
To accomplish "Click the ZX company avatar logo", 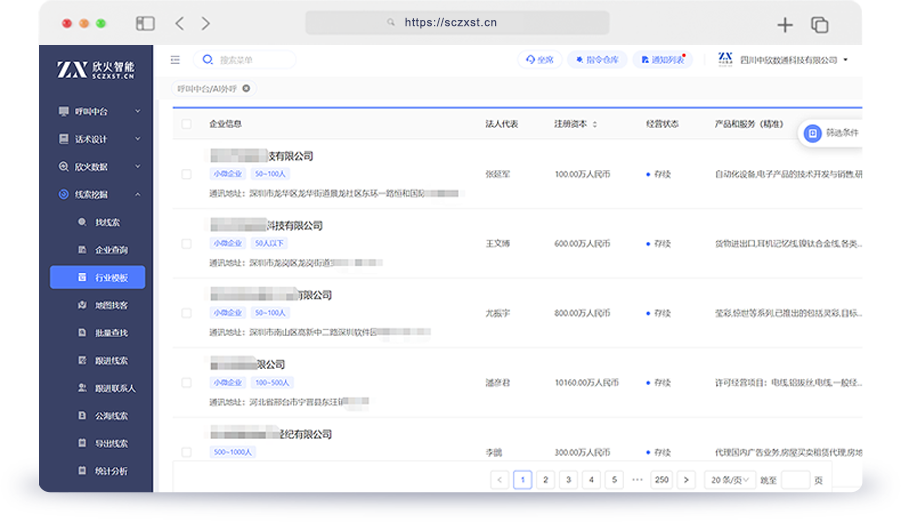I will point(725,59).
